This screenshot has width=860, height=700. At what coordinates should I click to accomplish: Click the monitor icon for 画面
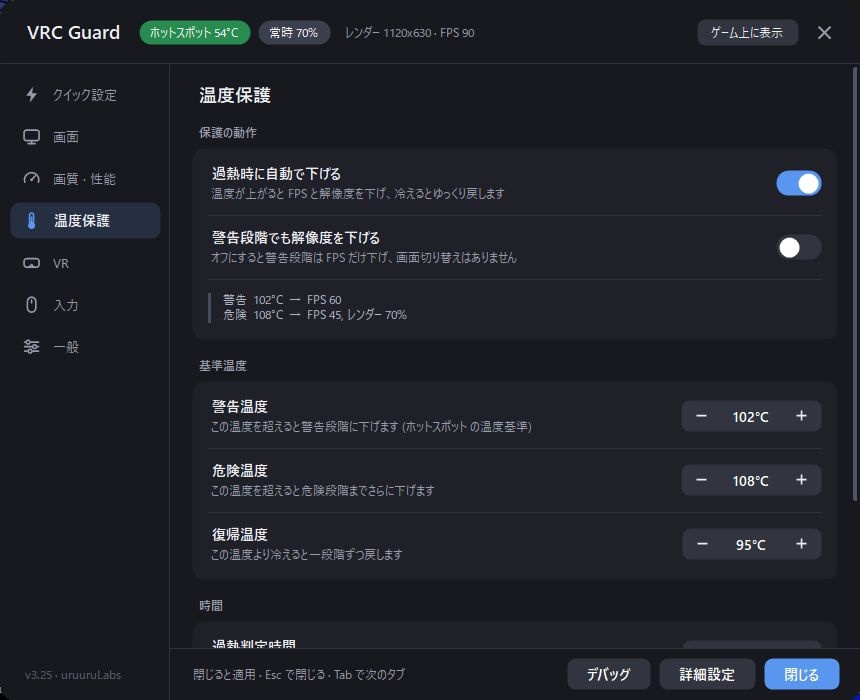coord(32,137)
